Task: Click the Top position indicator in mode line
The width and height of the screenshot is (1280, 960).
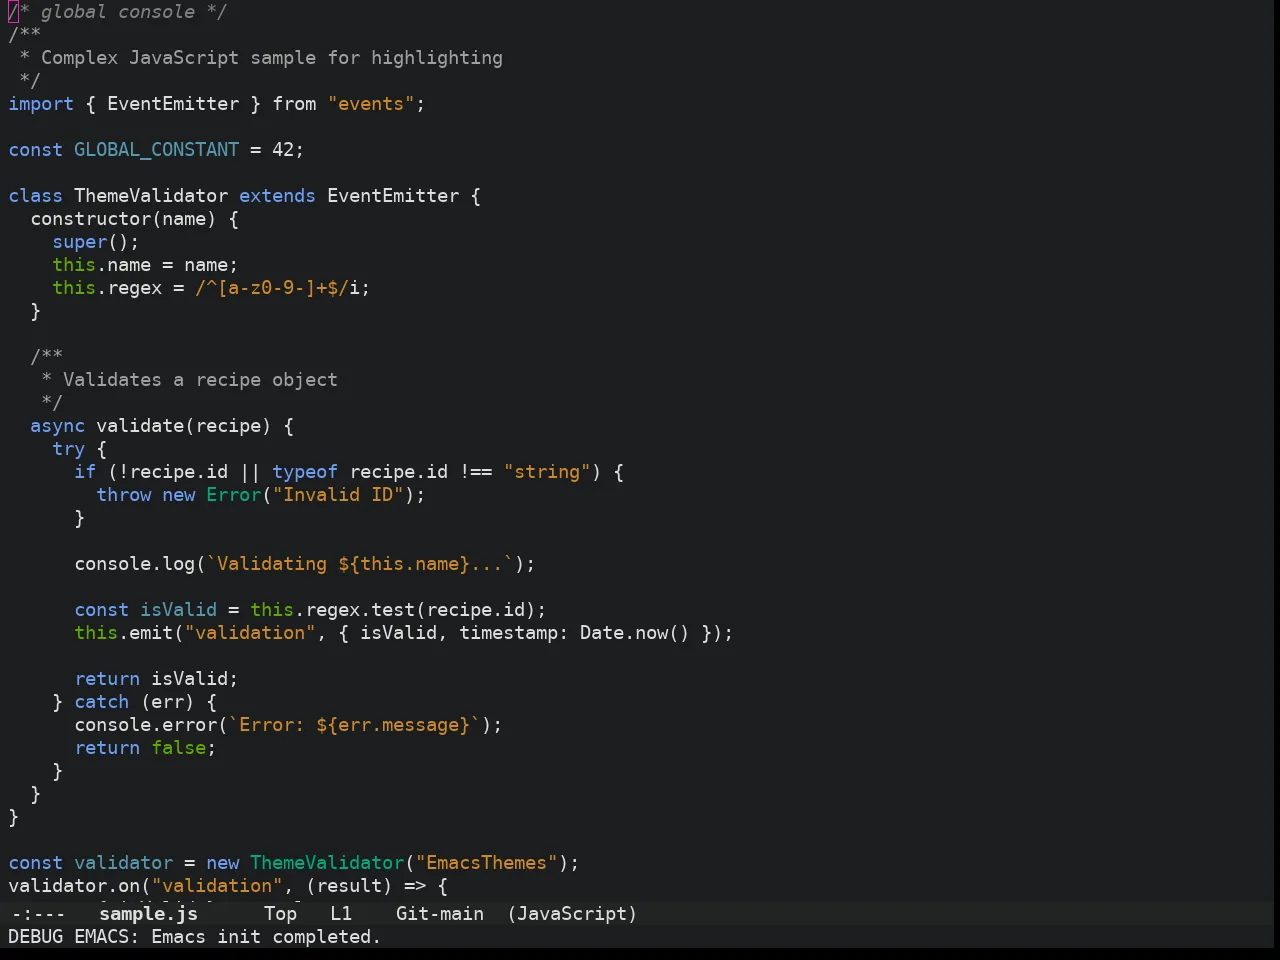Action: tap(281, 914)
